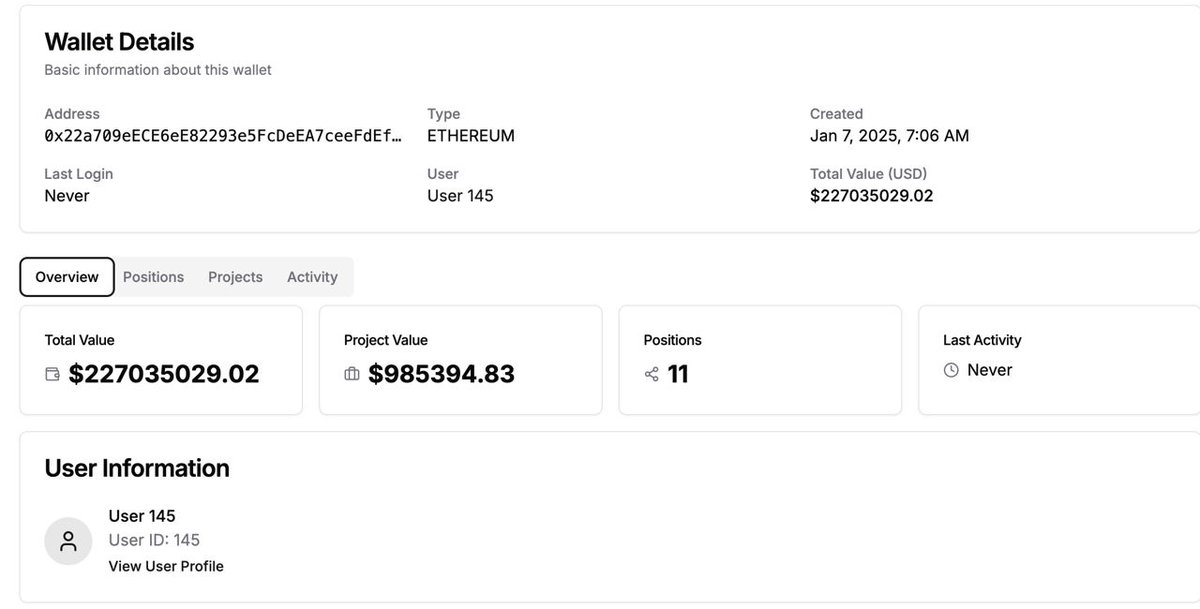The image size is (1200, 609).
Task: Go to the Activity tab
Action: [312, 277]
